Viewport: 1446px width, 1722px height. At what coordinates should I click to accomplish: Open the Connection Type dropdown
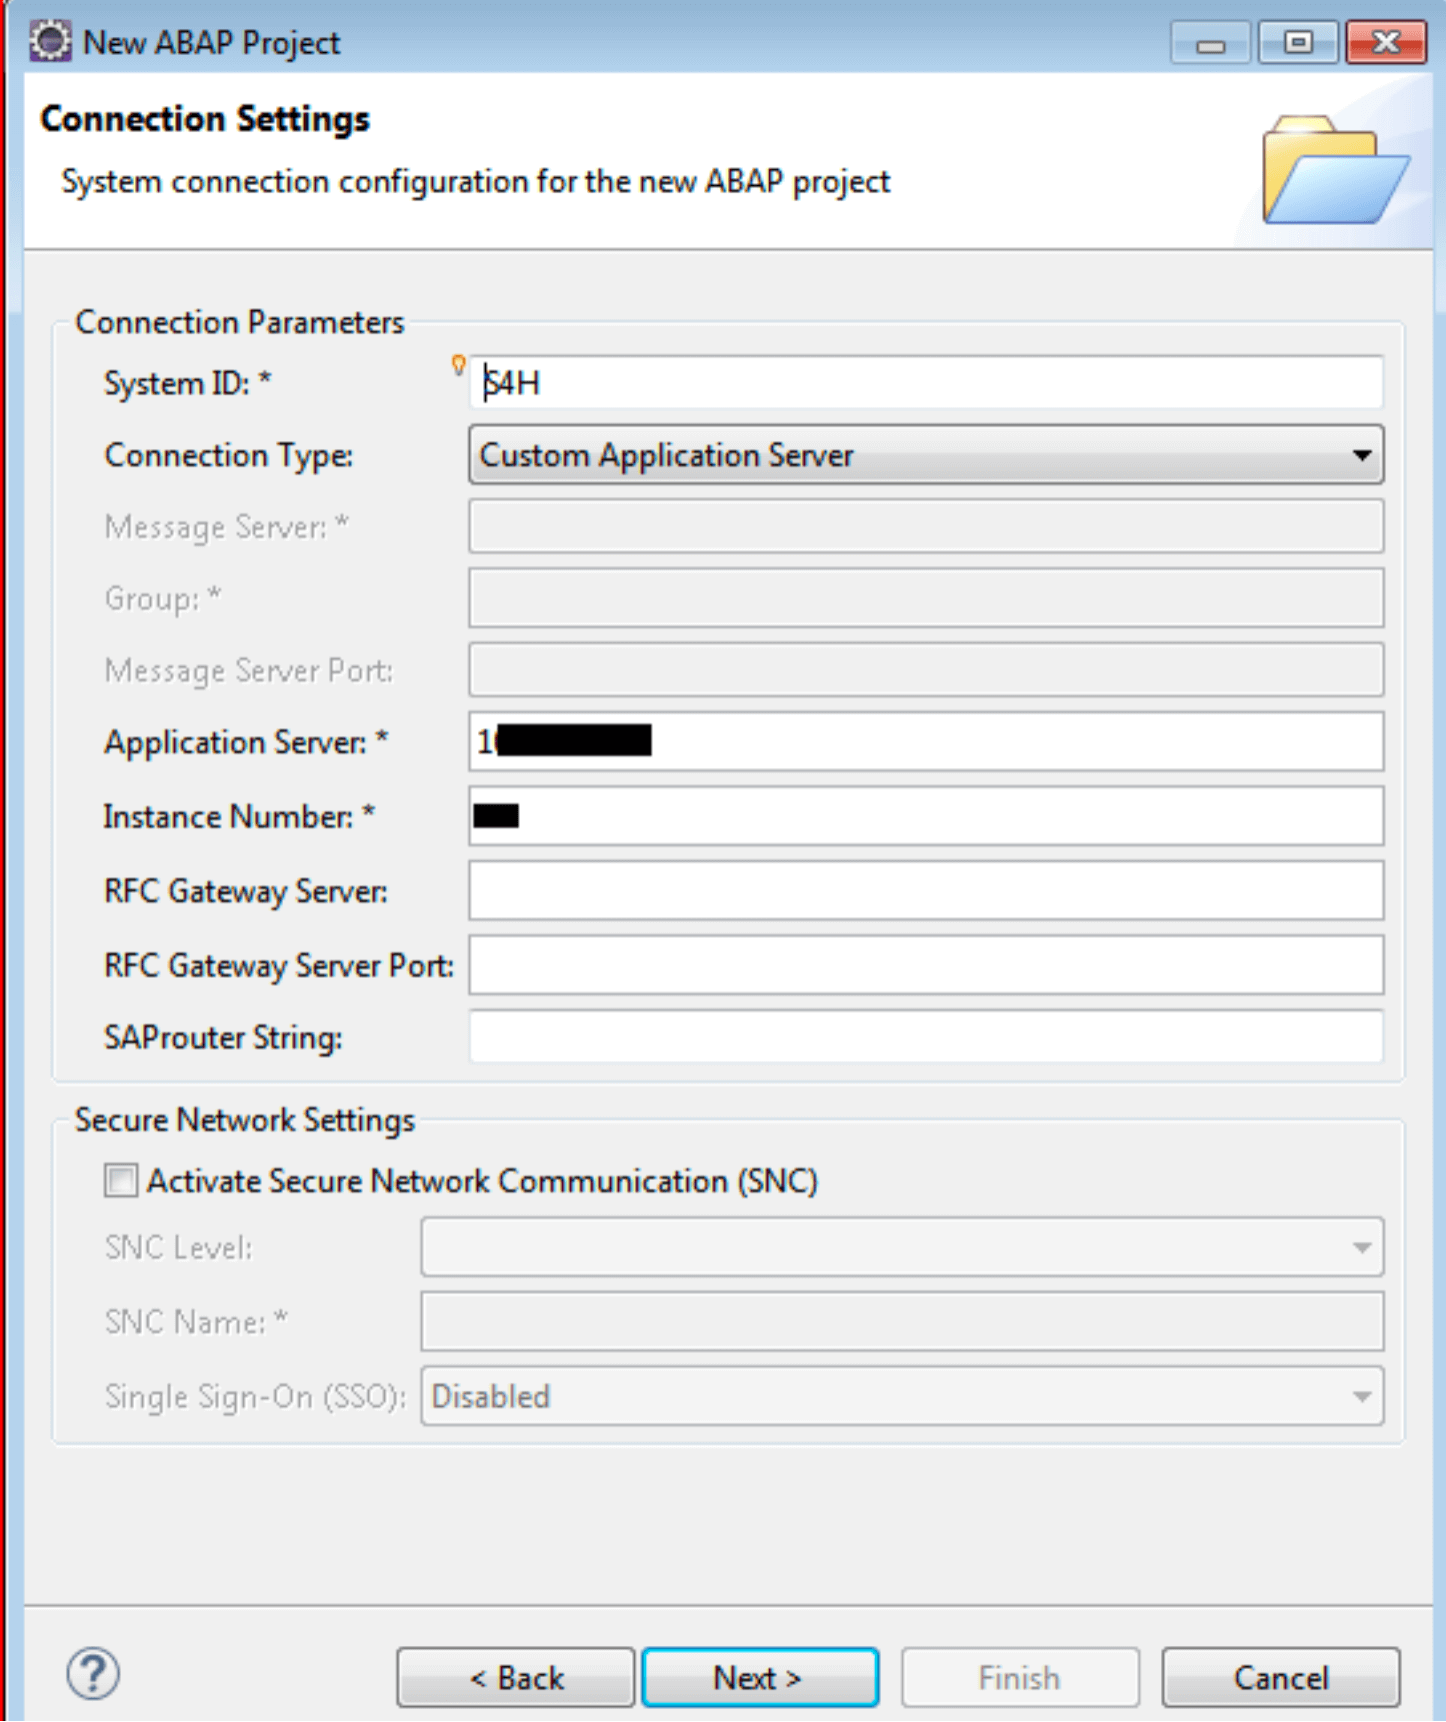[926, 455]
